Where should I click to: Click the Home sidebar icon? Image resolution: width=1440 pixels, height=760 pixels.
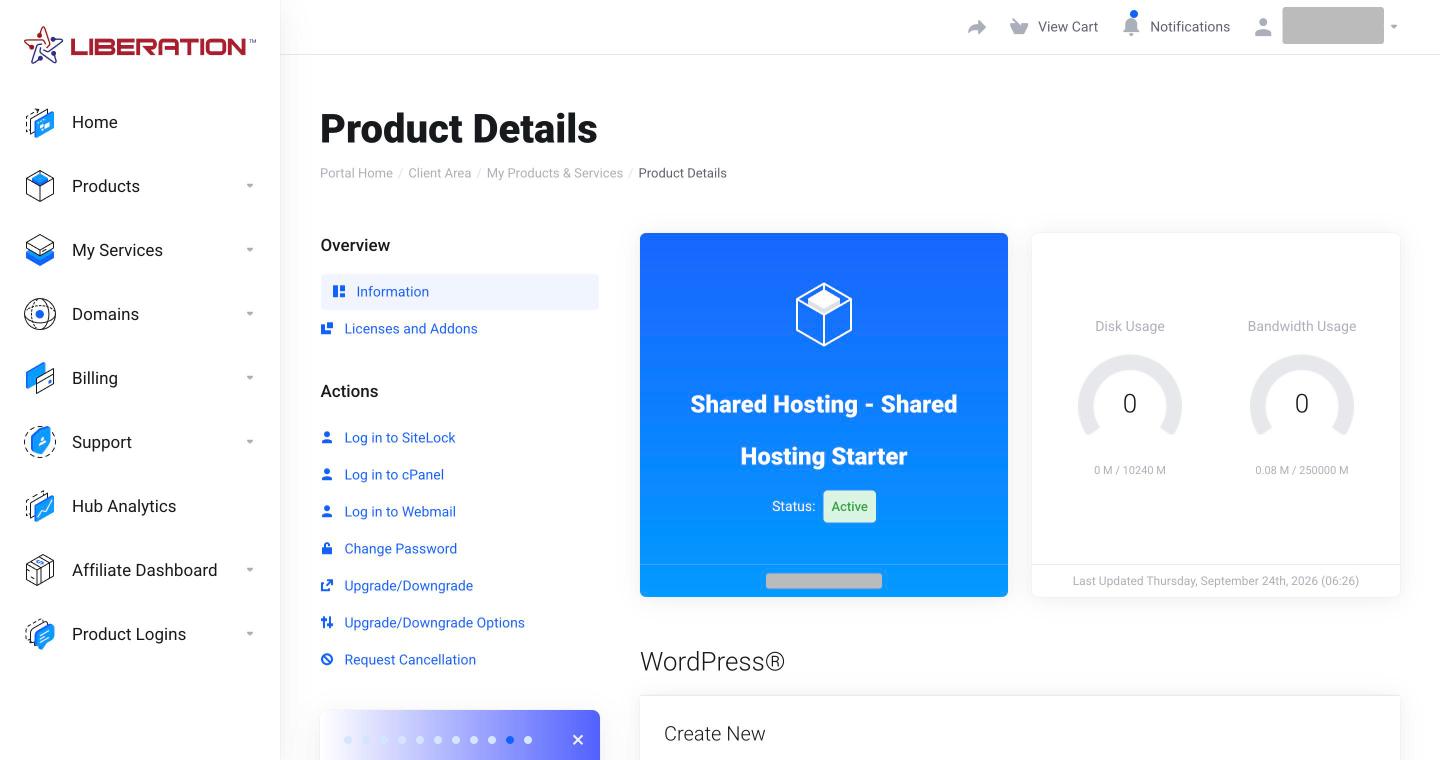[x=40, y=122]
